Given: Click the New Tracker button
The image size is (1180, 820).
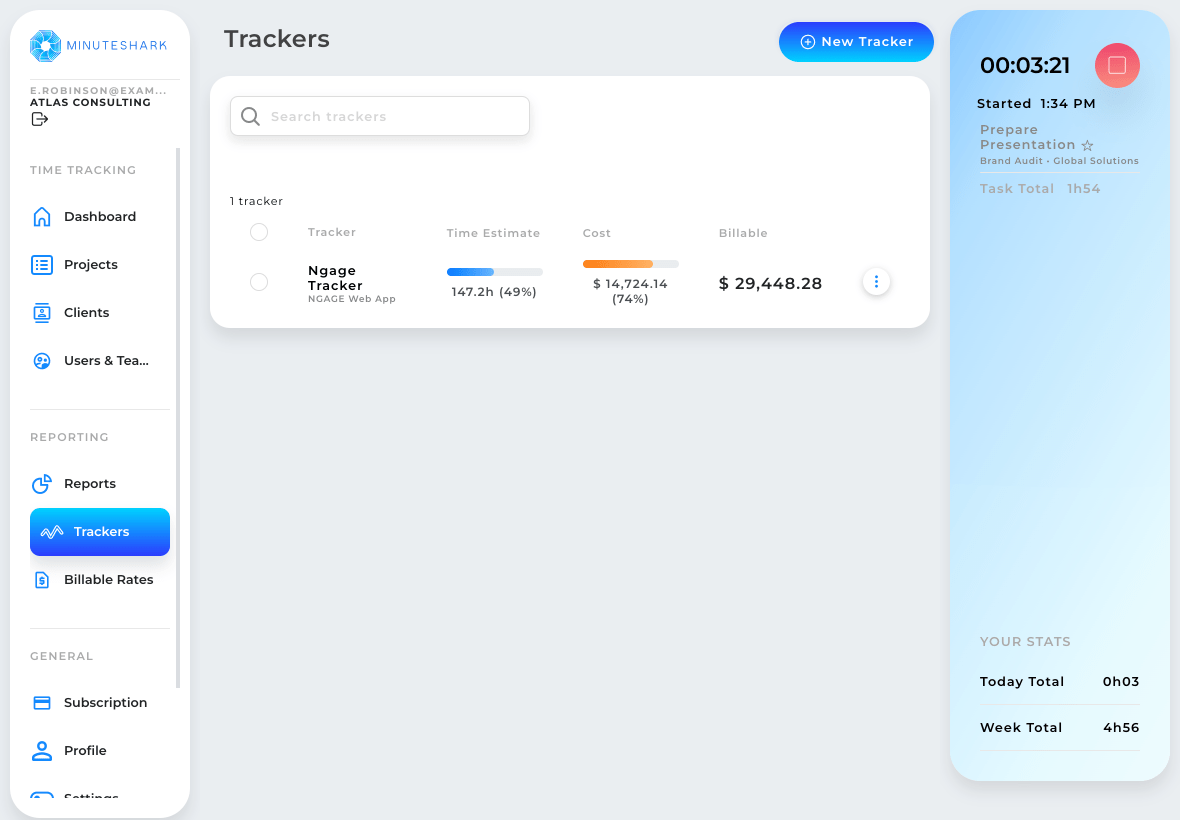Looking at the screenshot, I should (856, 42).
